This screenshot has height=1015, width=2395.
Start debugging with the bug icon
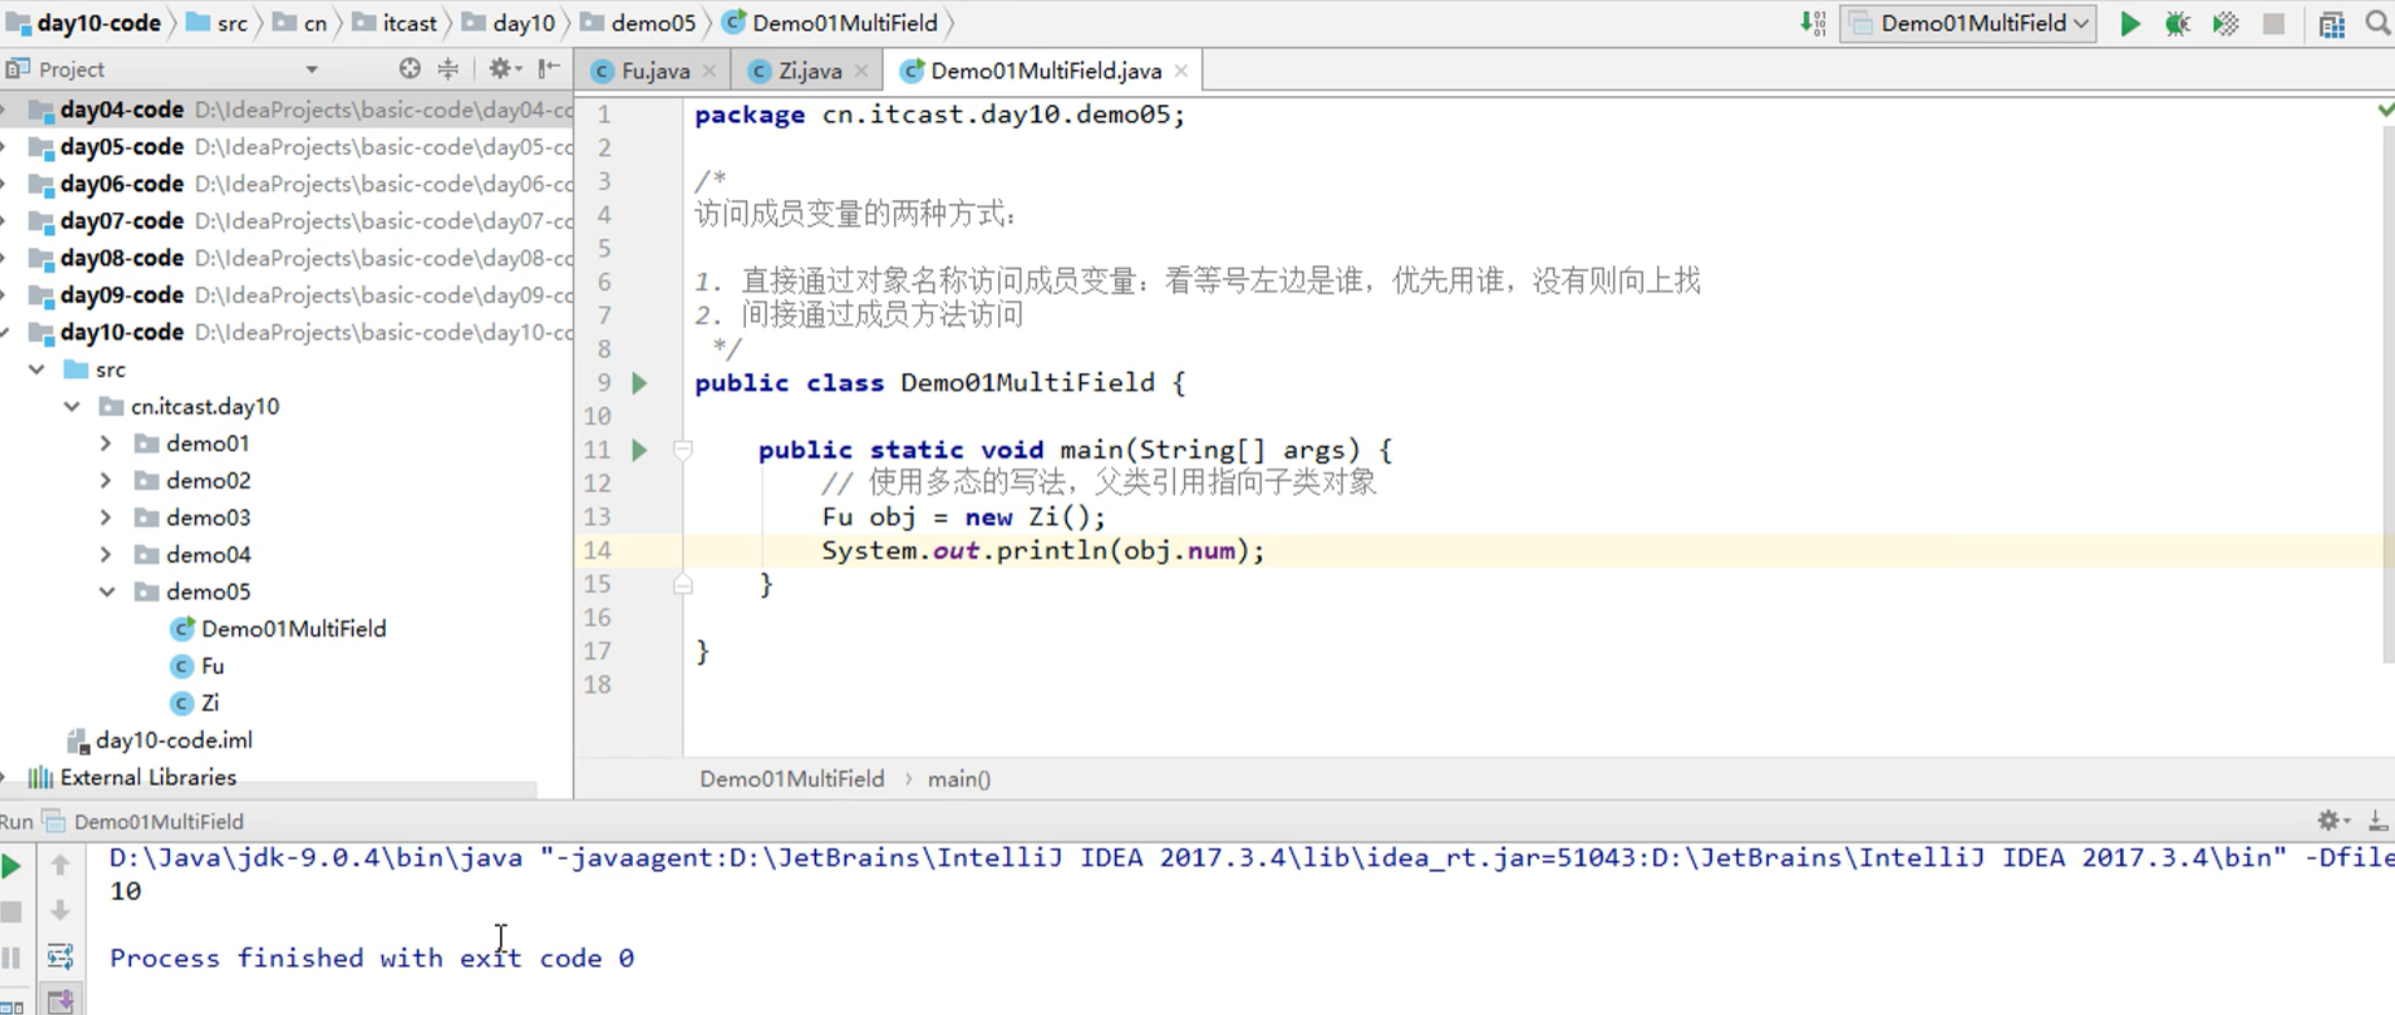click(x=2177, y=23)
